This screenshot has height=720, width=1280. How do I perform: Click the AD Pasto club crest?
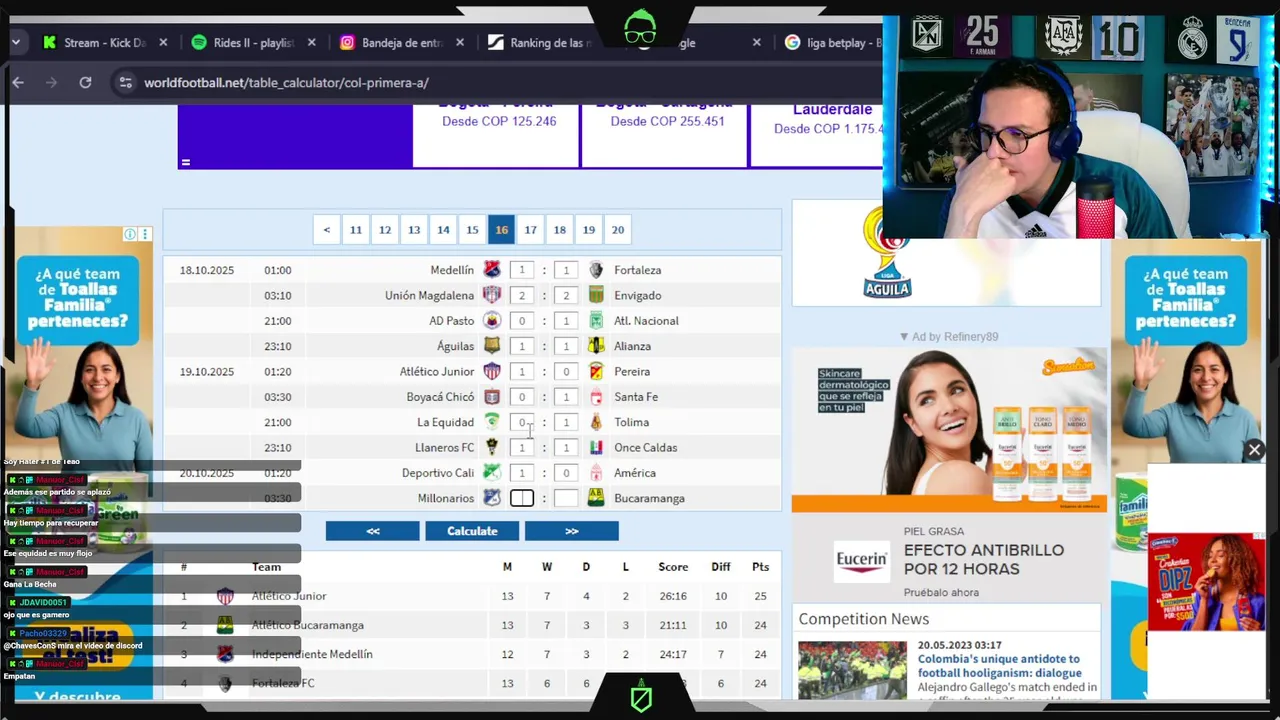point(491,321)
